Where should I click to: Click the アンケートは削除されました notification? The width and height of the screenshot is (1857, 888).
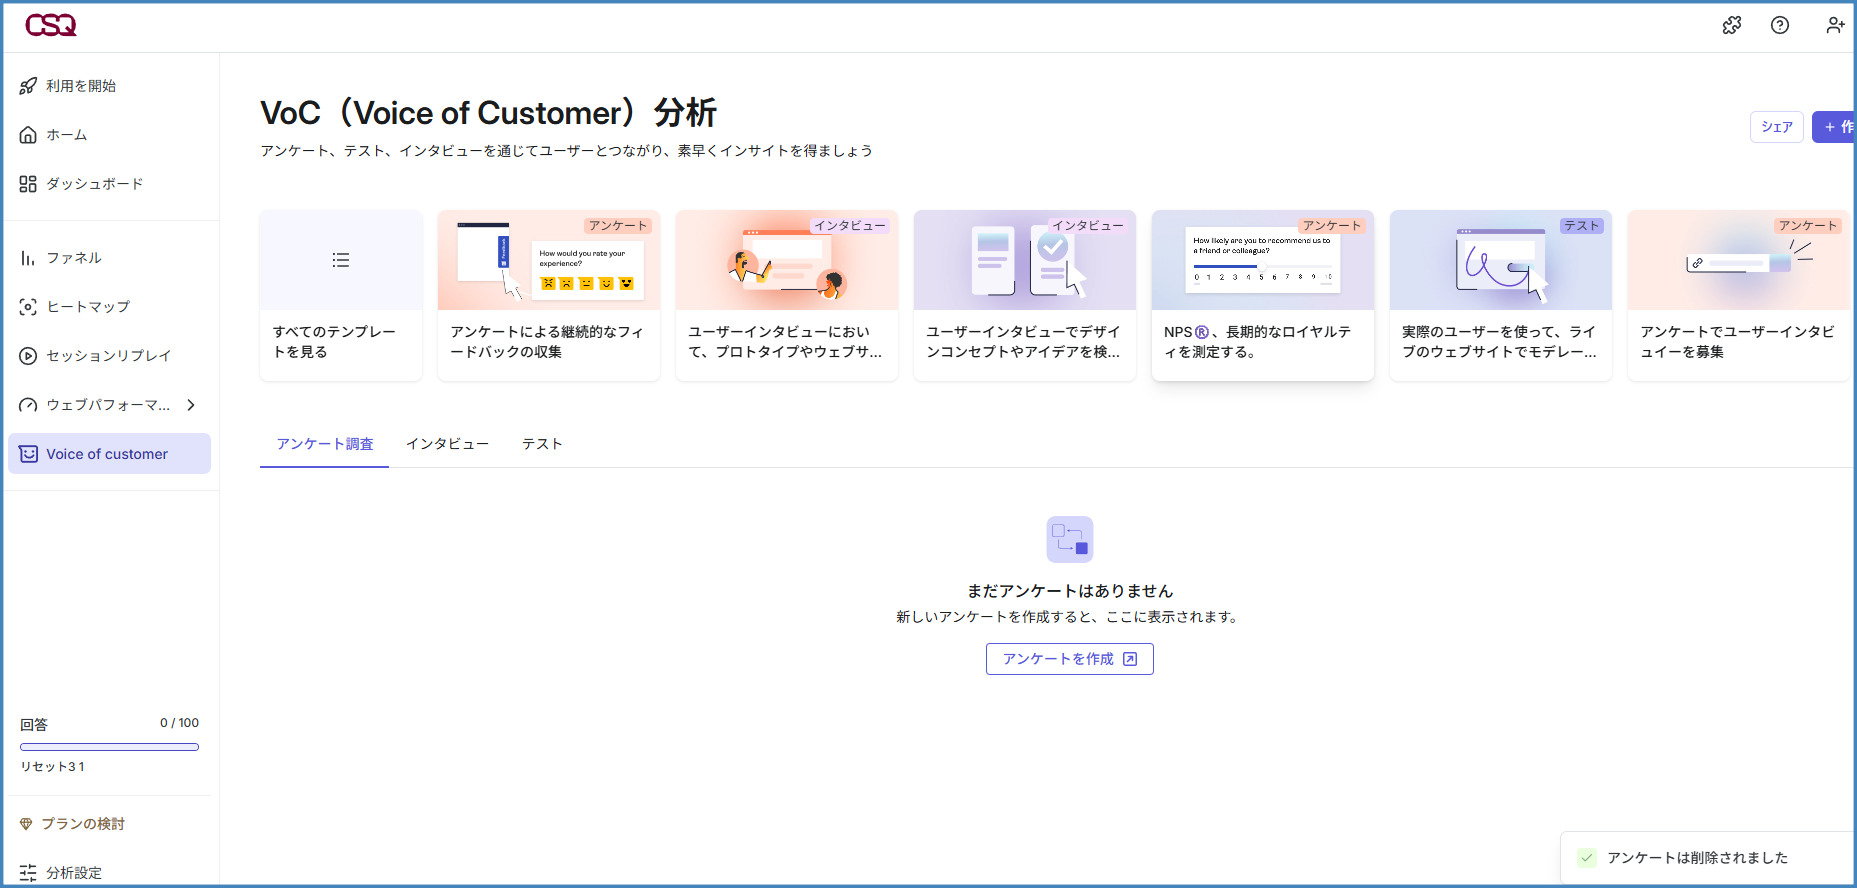pyautogui.click(x=1708, y=858)
